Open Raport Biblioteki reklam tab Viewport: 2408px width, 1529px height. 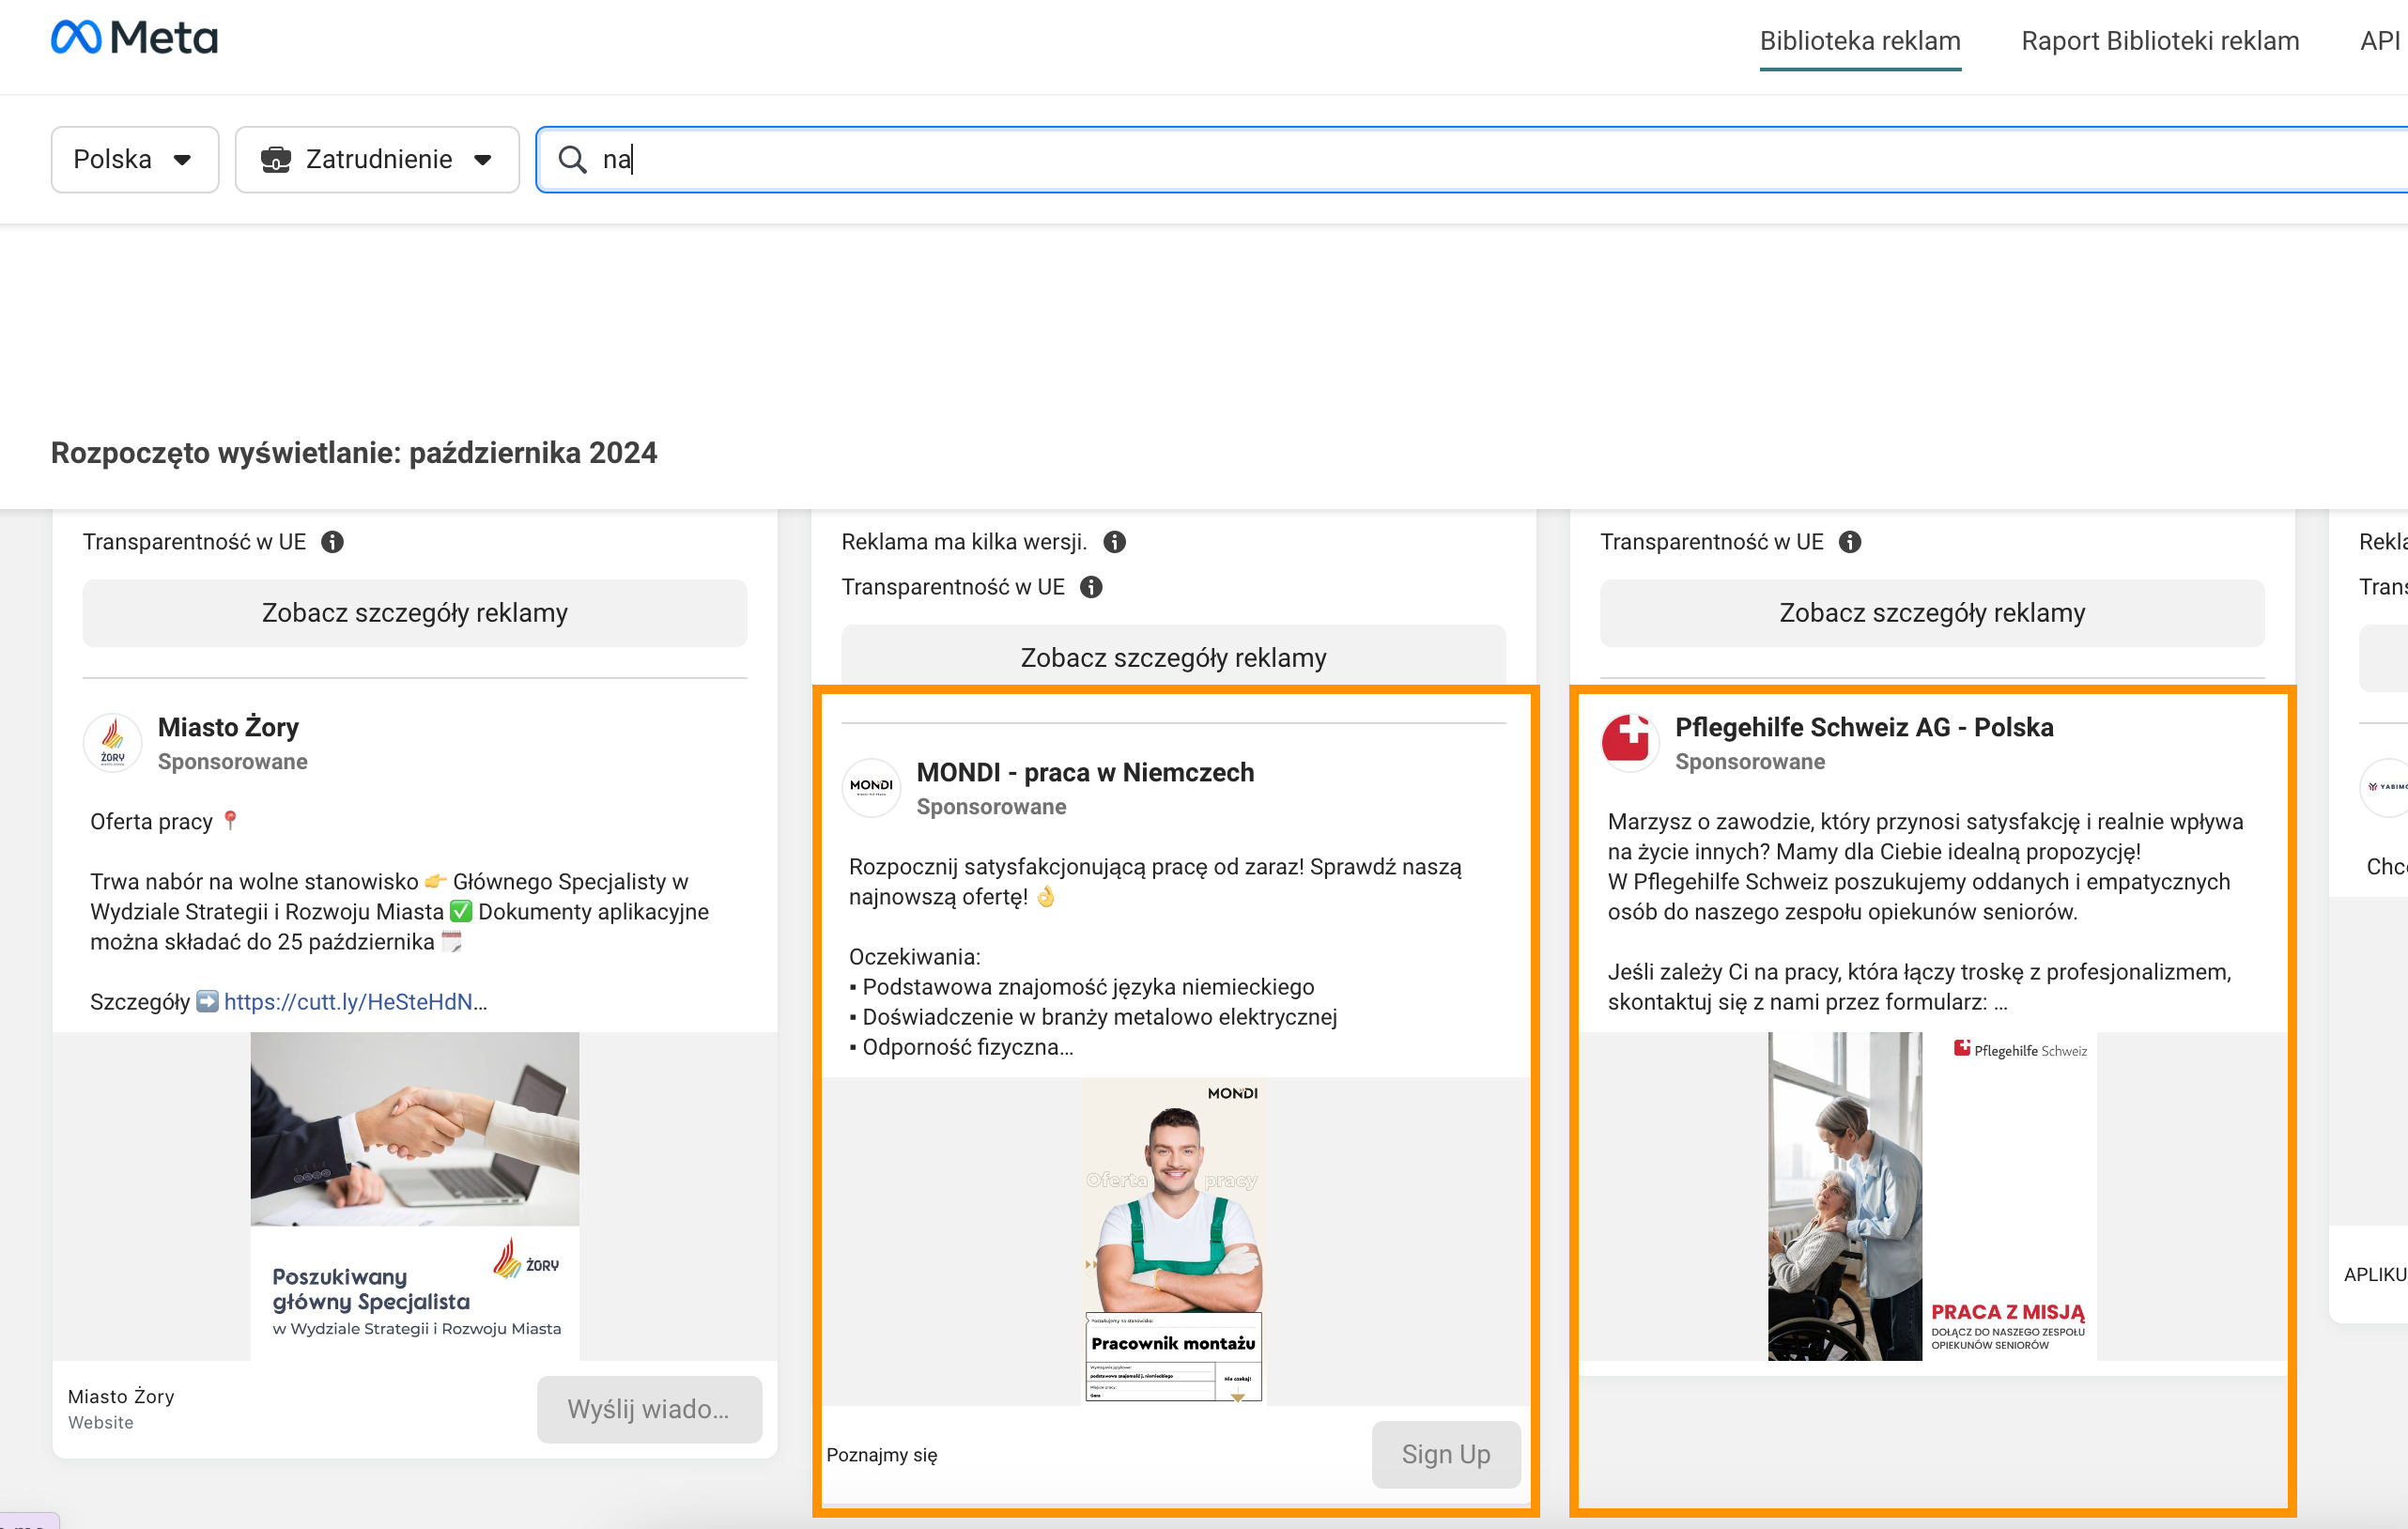point(2159,41)
